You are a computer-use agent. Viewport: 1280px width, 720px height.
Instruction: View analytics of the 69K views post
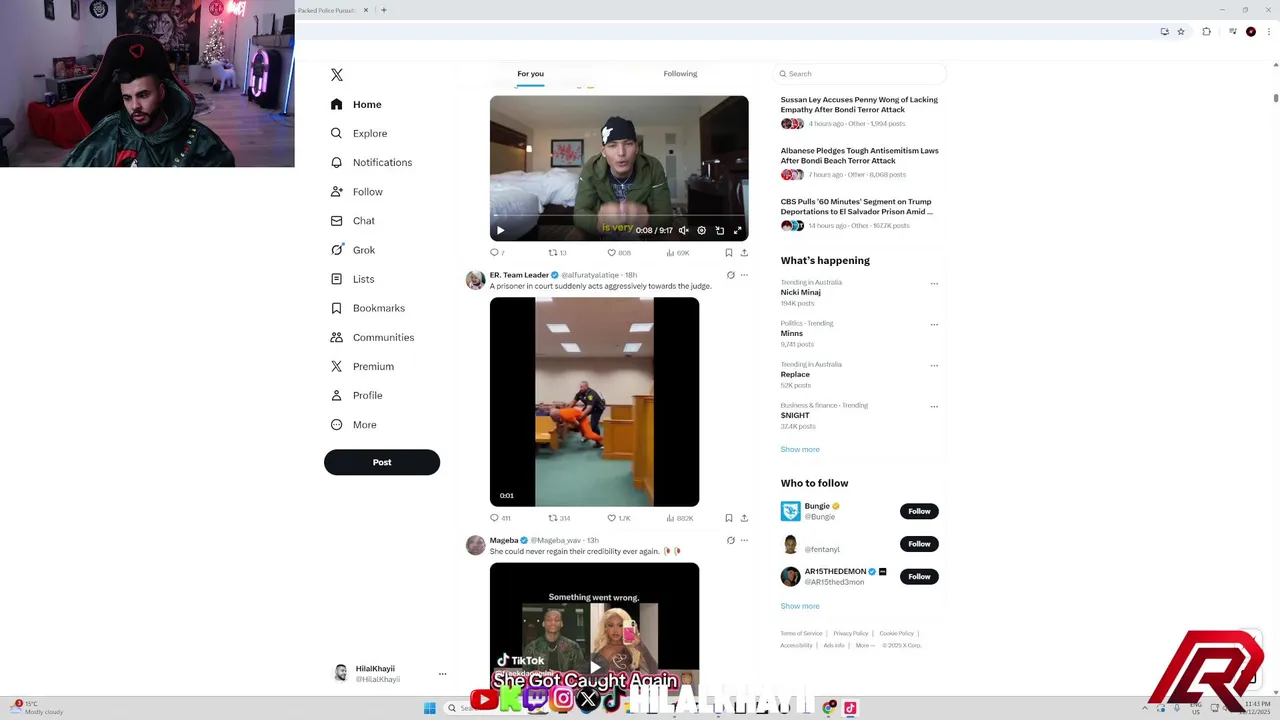(678, 253)
